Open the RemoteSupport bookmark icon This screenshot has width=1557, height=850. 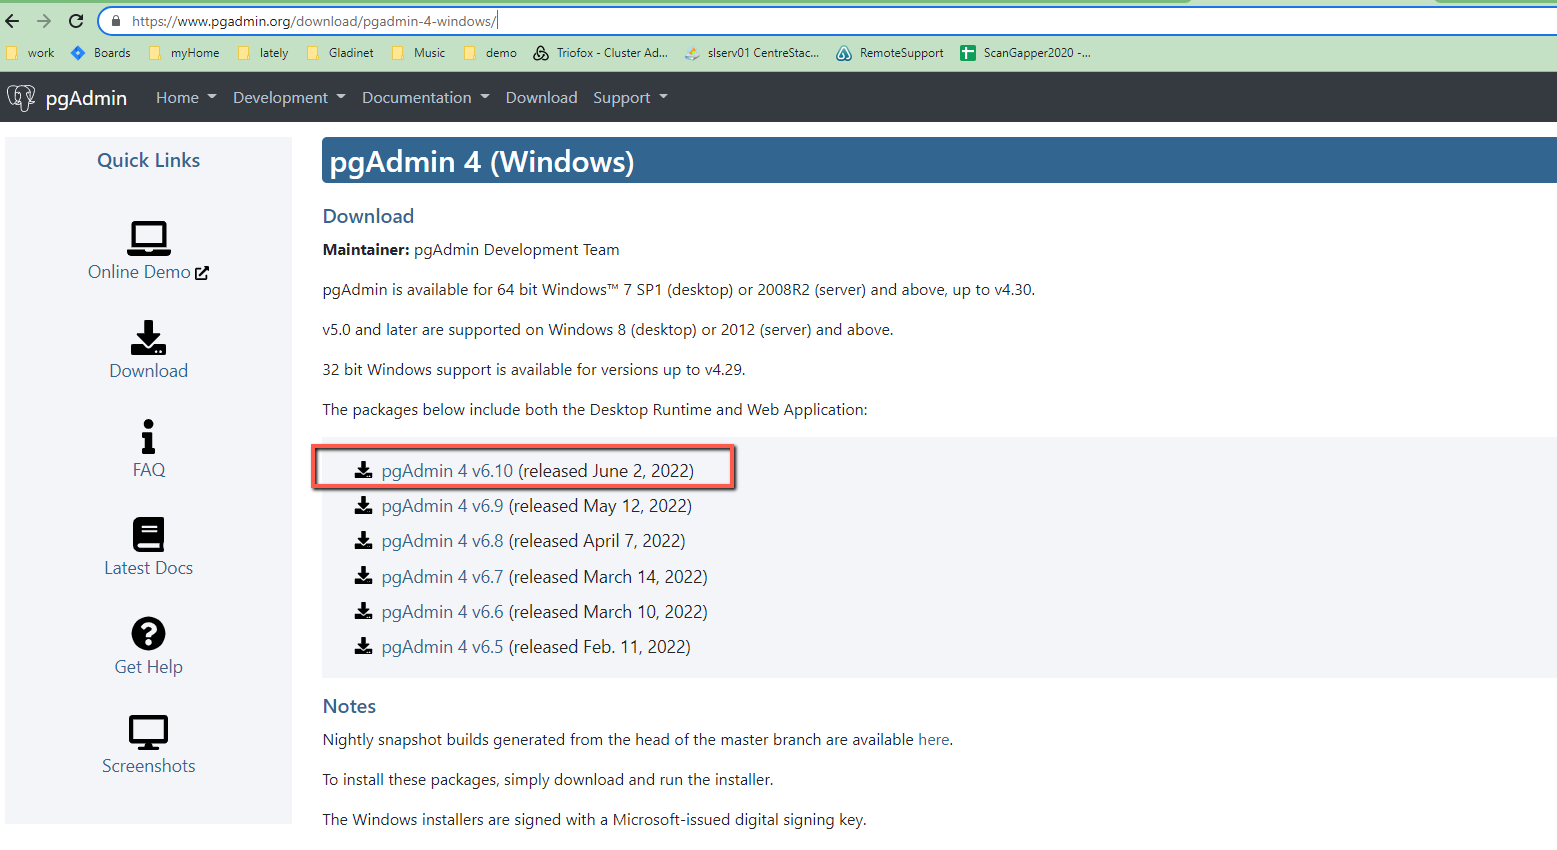coord(844,53)
